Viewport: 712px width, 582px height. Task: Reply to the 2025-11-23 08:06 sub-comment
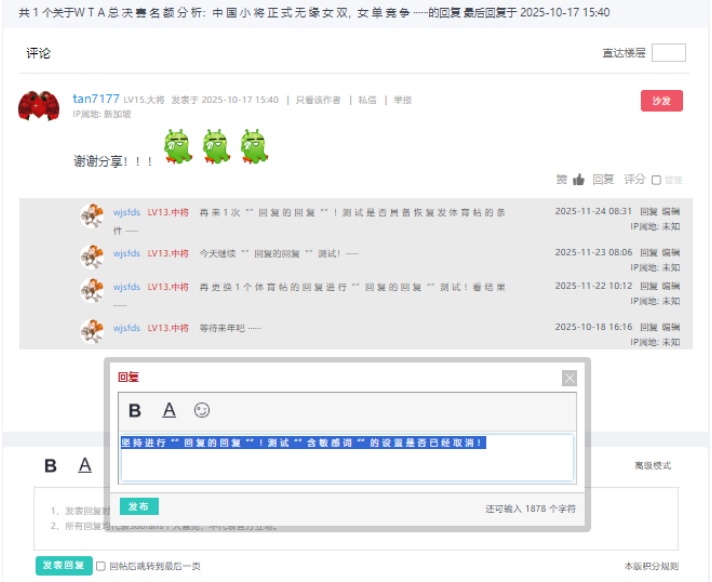[649, 252]
